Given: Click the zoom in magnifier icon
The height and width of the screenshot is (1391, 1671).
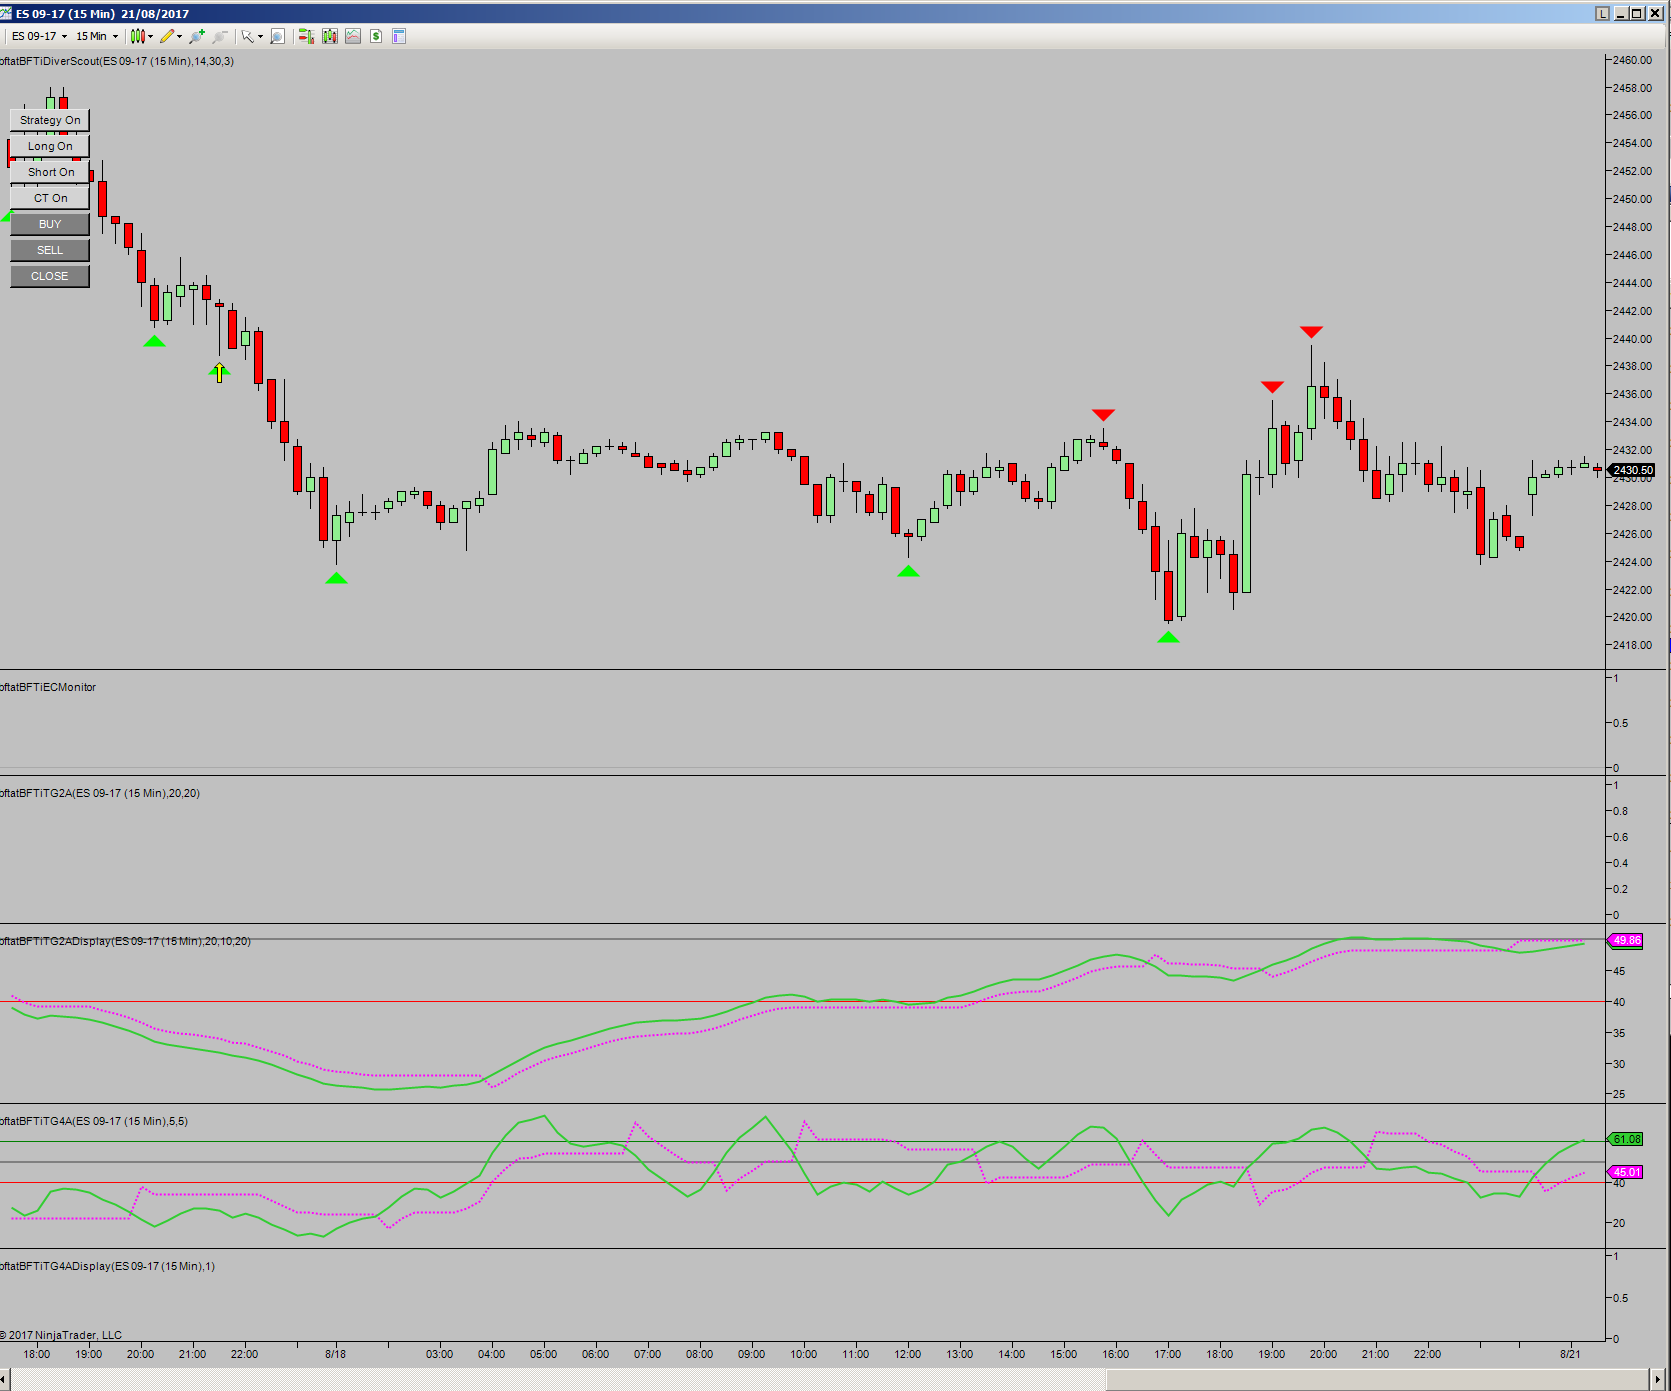Looking at the screenshot, I should (196, 36).
